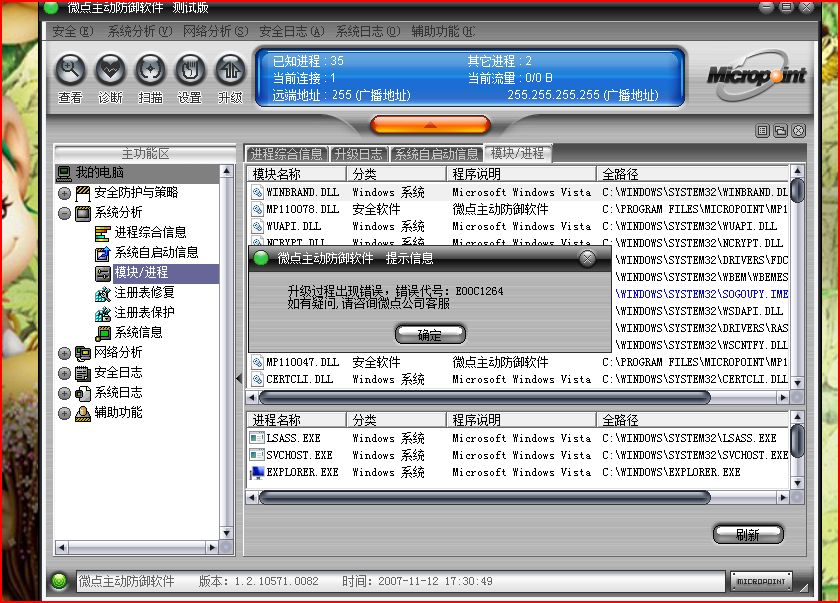Screen dimensions: 840x603
Task: Start the 扫描 scan tool
Action: click(x=151, y=70)
